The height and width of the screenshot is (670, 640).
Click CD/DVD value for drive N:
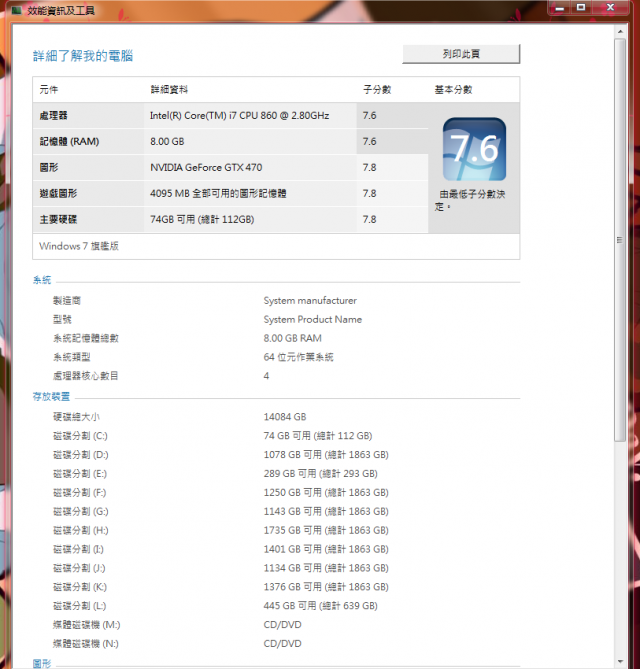point(282,644)
